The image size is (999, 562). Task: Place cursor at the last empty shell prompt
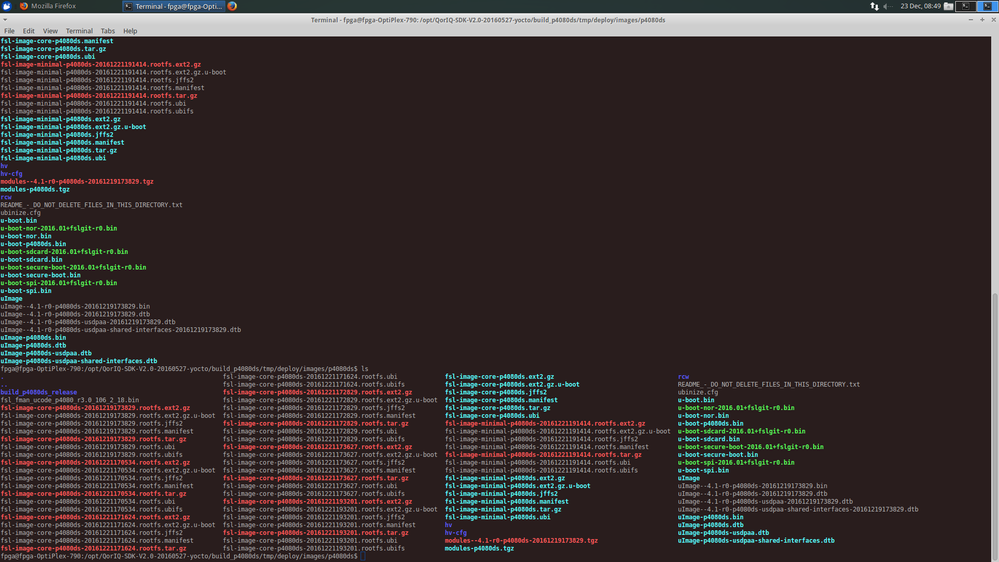tap(363, 556)
